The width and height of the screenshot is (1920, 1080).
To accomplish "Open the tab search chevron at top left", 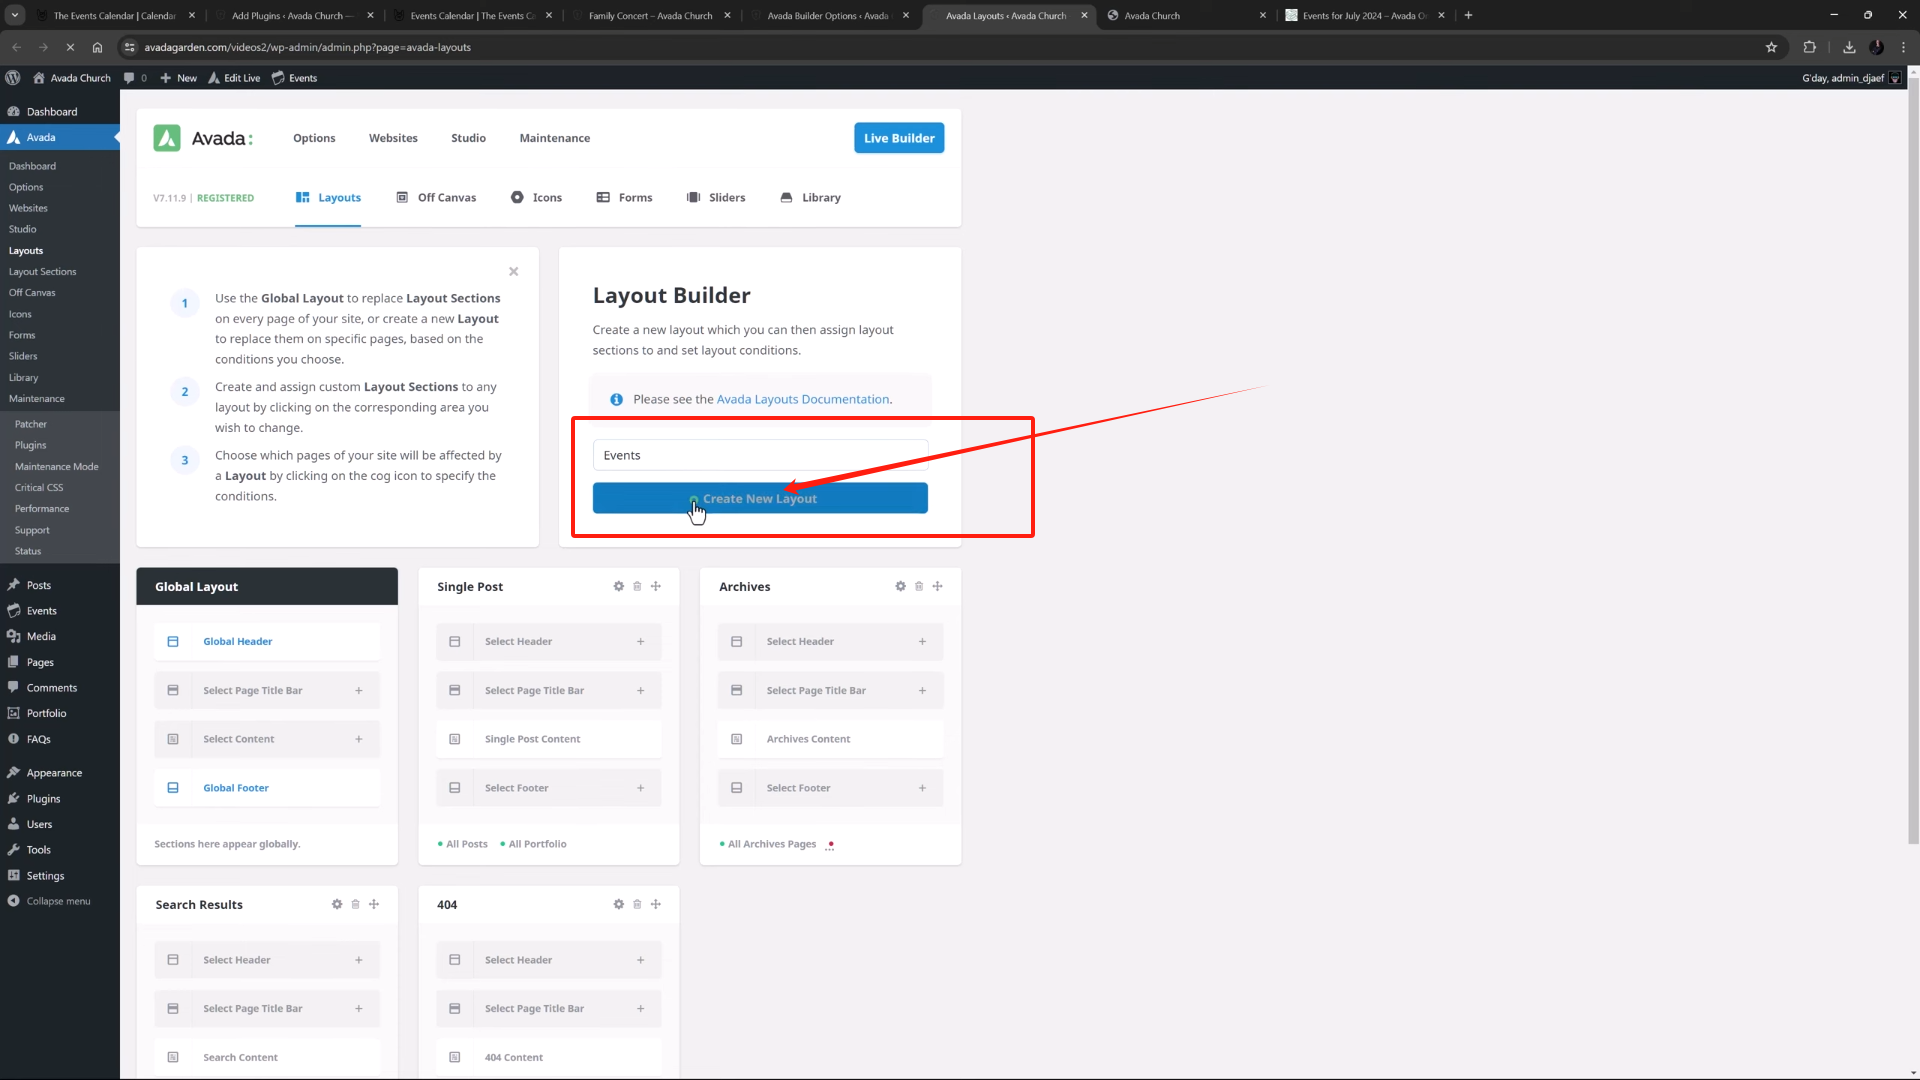I will coord(14,15).
